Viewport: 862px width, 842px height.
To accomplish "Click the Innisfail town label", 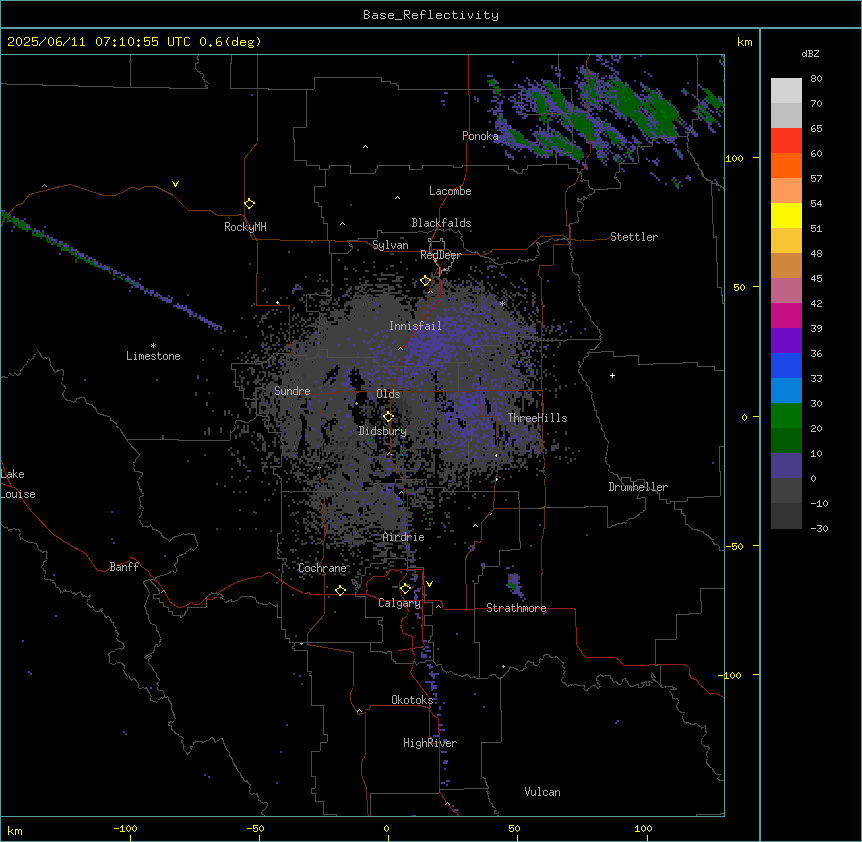I will pos(415,326).
